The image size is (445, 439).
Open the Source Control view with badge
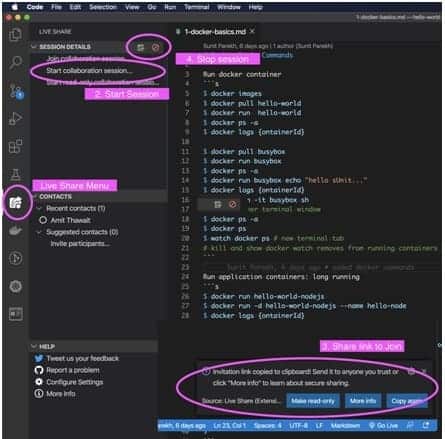tap(15, 91)
